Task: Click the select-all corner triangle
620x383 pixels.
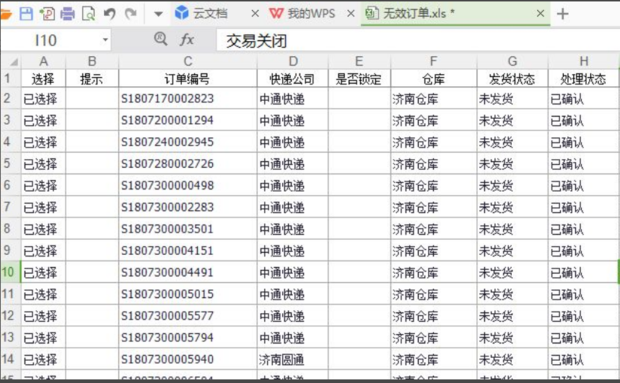Action: click(14, 62)
